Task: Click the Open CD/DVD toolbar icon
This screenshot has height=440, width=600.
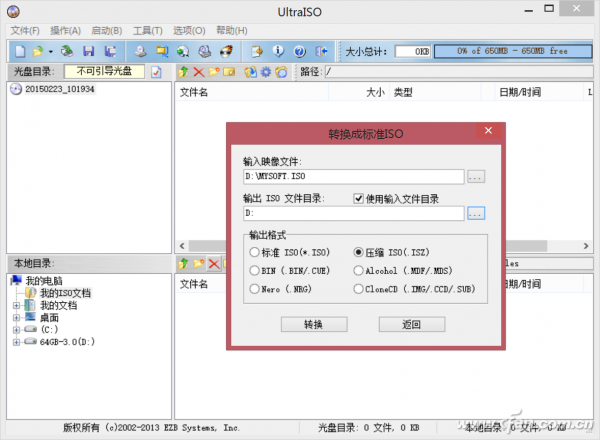Action: (x=67, y=51)
